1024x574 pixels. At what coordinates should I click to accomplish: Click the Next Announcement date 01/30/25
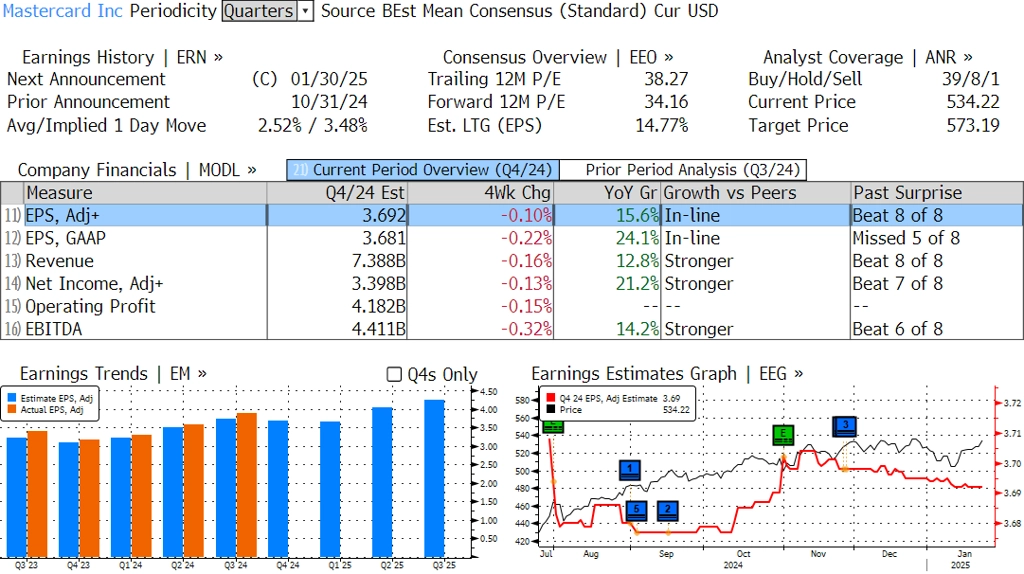pyautogui.click(x=329, y=80)
